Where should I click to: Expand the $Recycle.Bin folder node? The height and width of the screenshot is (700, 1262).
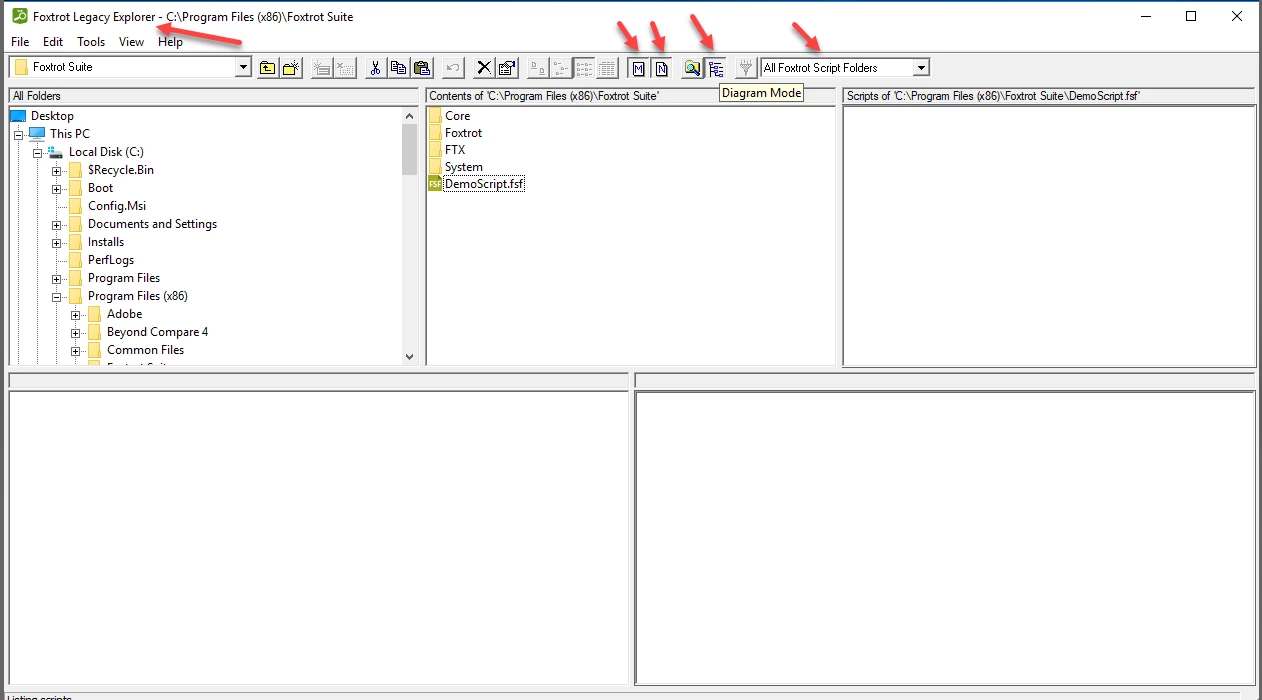click(x=57, y=170)
